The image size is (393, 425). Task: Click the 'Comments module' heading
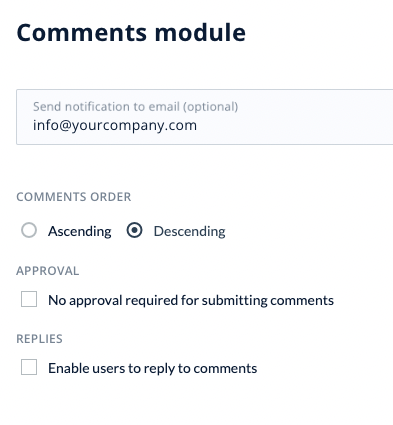point(131,32)
